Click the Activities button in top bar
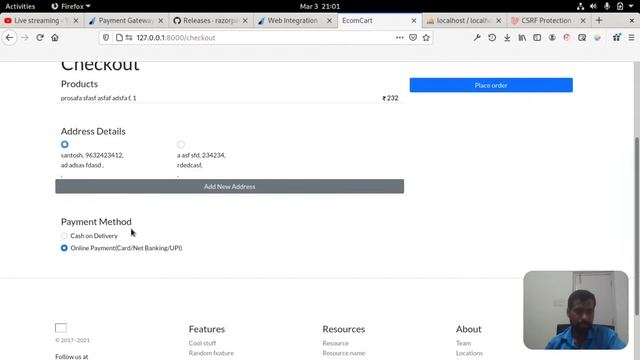This screenshot has width=640, height=360. [20, 6]
